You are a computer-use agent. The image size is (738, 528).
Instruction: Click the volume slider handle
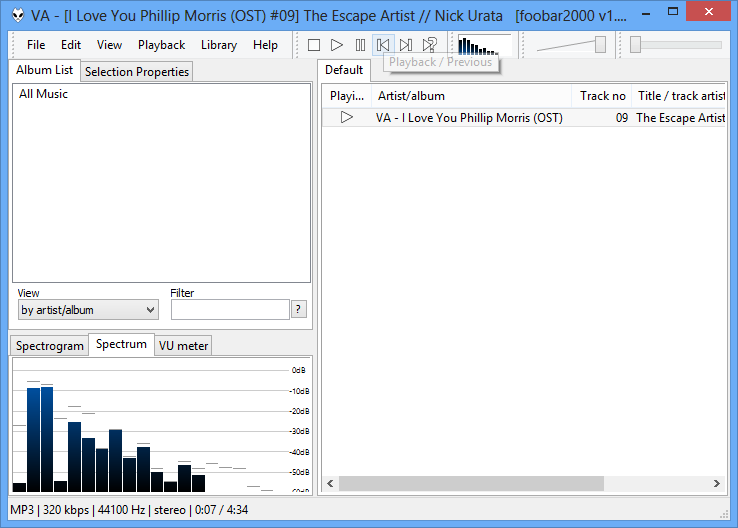coord(600,45)
